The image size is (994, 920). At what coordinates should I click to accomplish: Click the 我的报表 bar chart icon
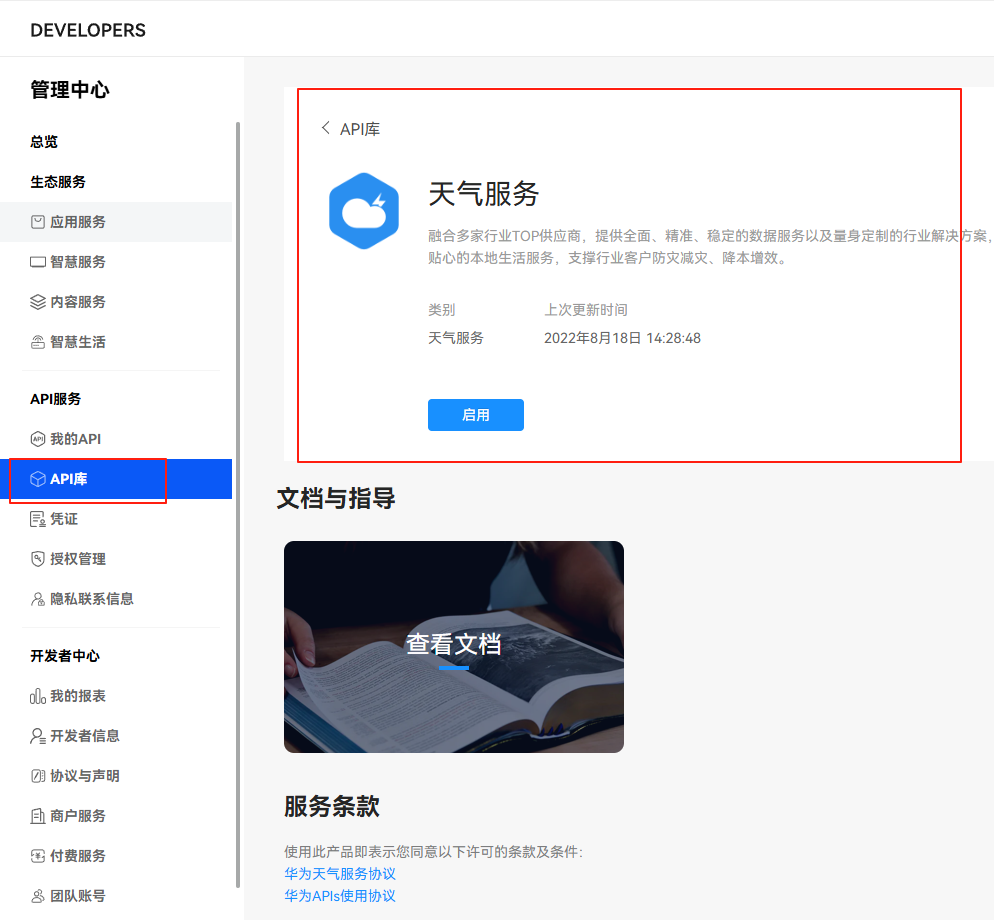[x=38, y=696]
